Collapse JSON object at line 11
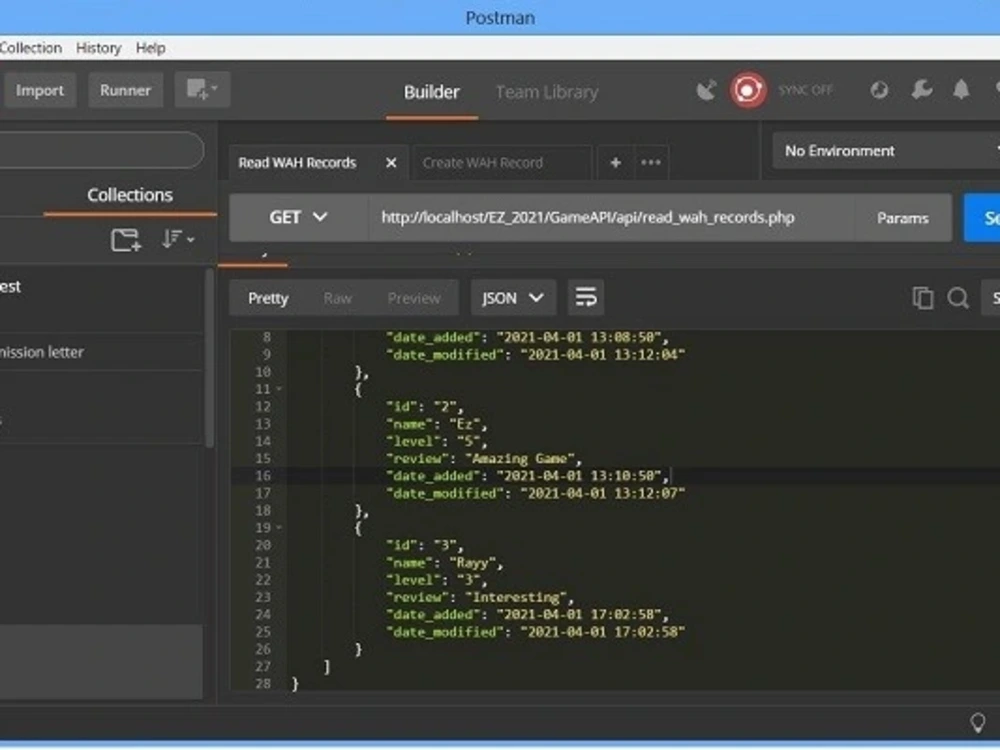The height and width of the screenshot is (750, 1000). (279, 389)
